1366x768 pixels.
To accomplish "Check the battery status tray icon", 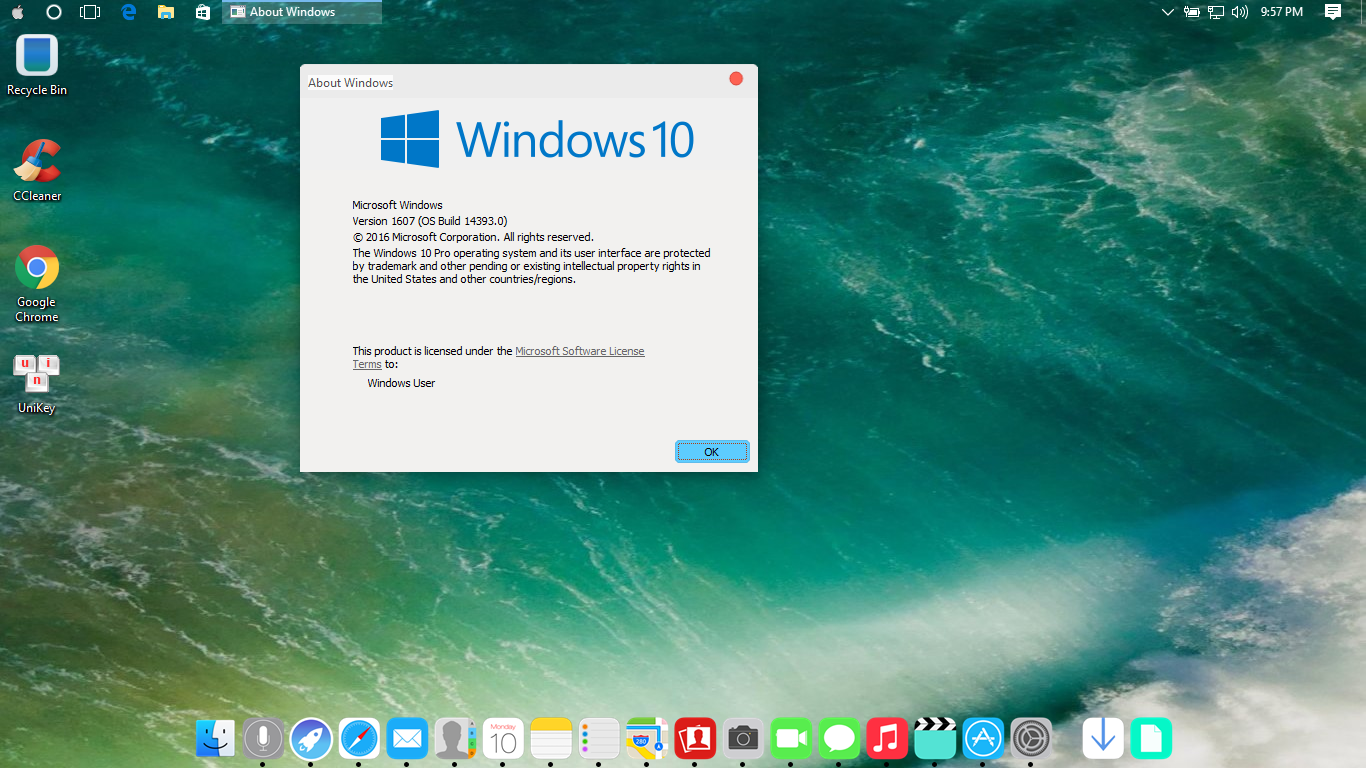I will 1192,12.
